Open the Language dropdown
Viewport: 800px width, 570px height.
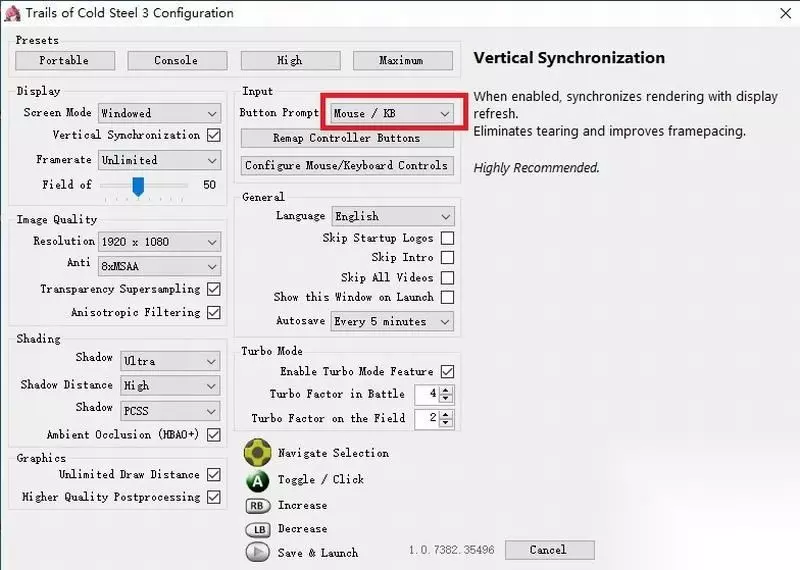click(x=393, y=216)
